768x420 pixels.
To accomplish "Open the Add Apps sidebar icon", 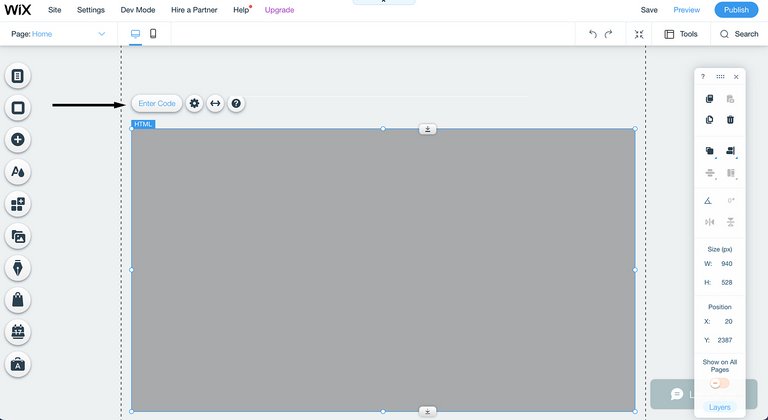I will click(18, 204).
